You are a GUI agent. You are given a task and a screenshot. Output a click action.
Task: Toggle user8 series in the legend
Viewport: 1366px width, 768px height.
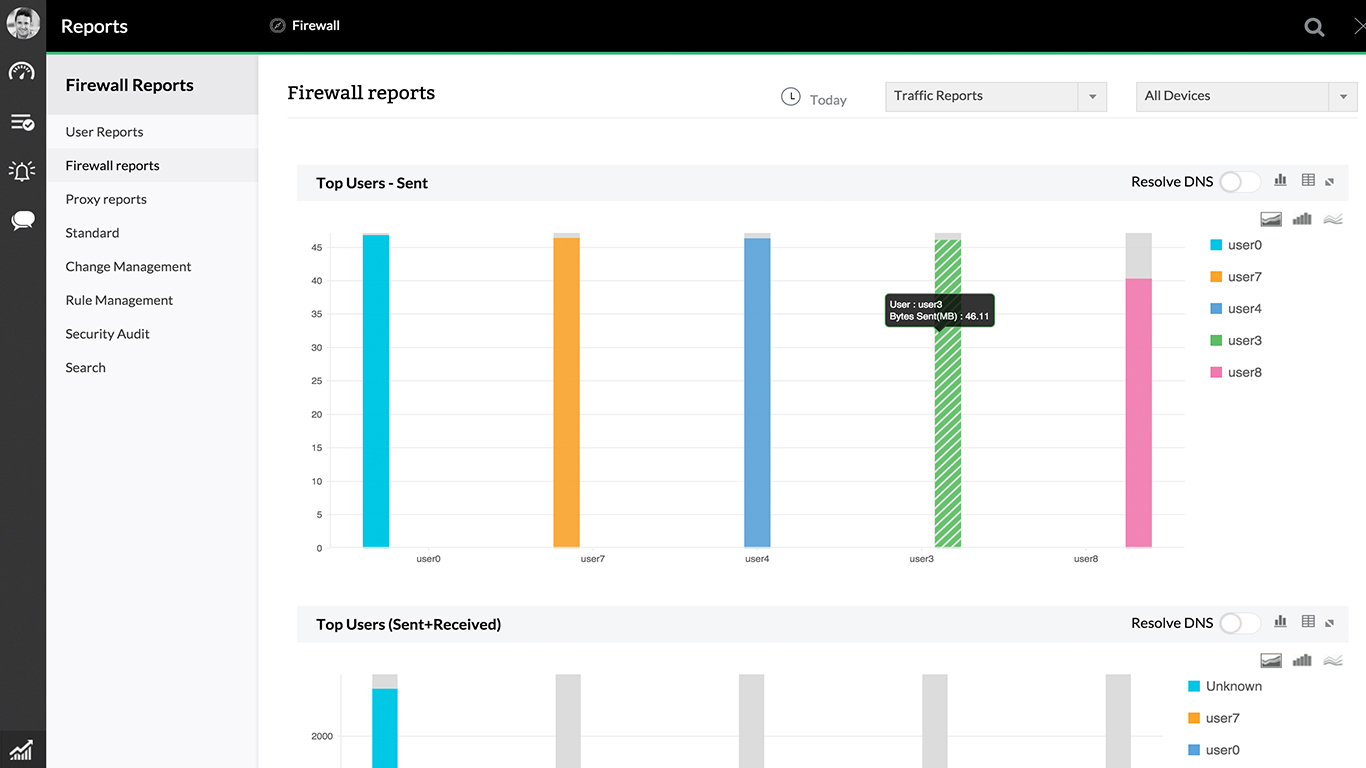pos(1236,372)
